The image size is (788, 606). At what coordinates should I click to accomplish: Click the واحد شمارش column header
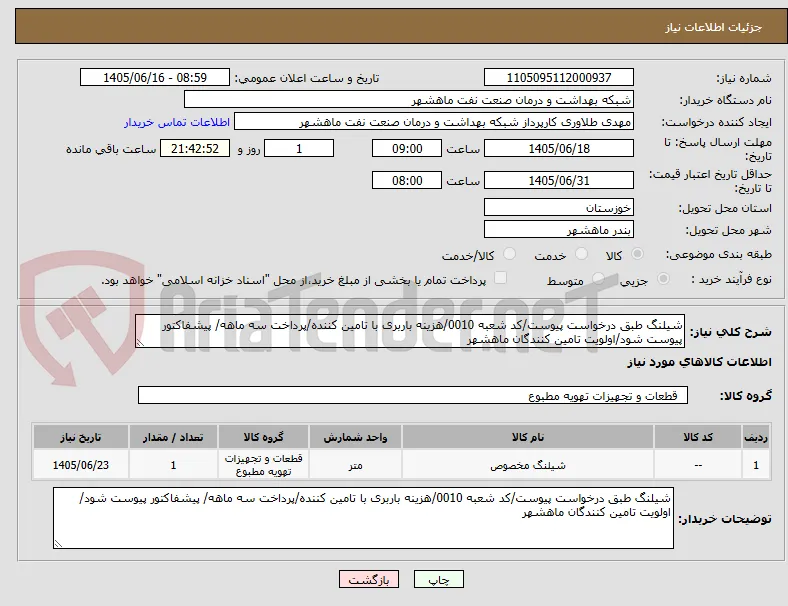pos(355,437)
